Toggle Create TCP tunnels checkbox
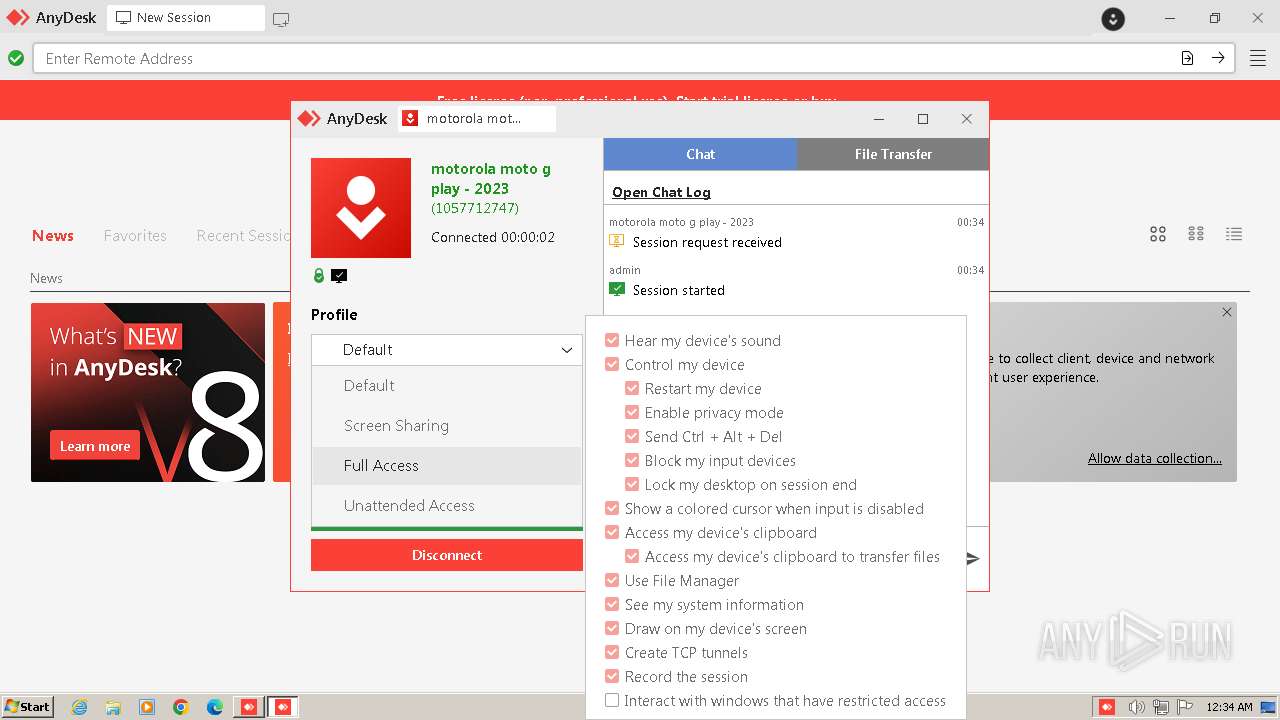The height and width of the screenshot is (720, 1280). coord(612,653)
